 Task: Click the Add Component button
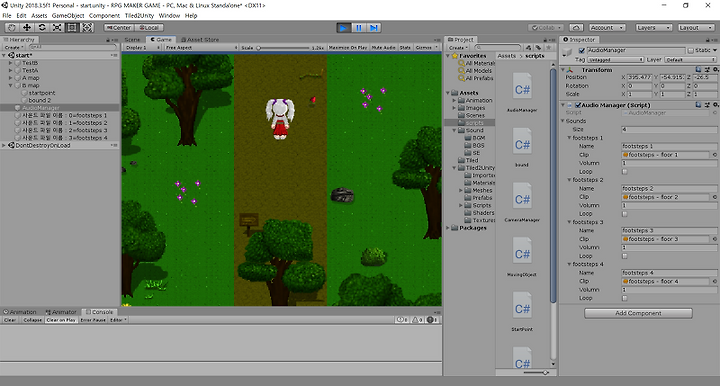[638, 313]
